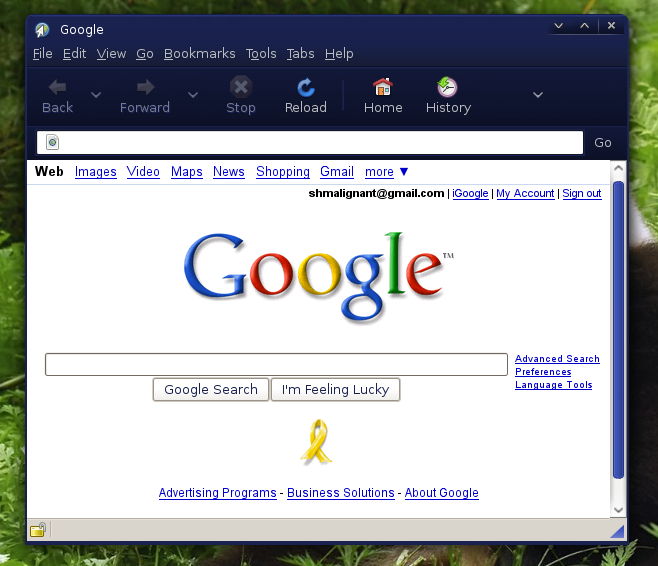The width and height of the screenshot is (658, 566).
Task: Shade window with title bar down chevron
Action: 559,26
